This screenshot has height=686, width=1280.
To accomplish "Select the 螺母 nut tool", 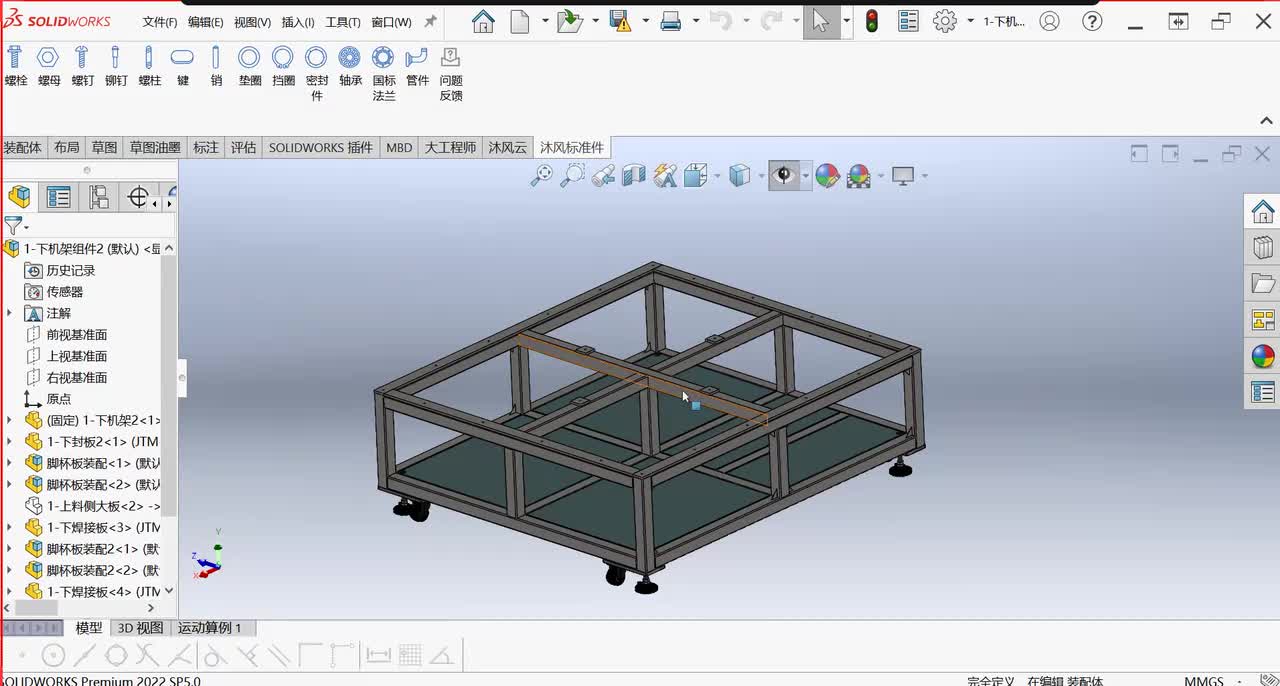I will coord(49,67).
